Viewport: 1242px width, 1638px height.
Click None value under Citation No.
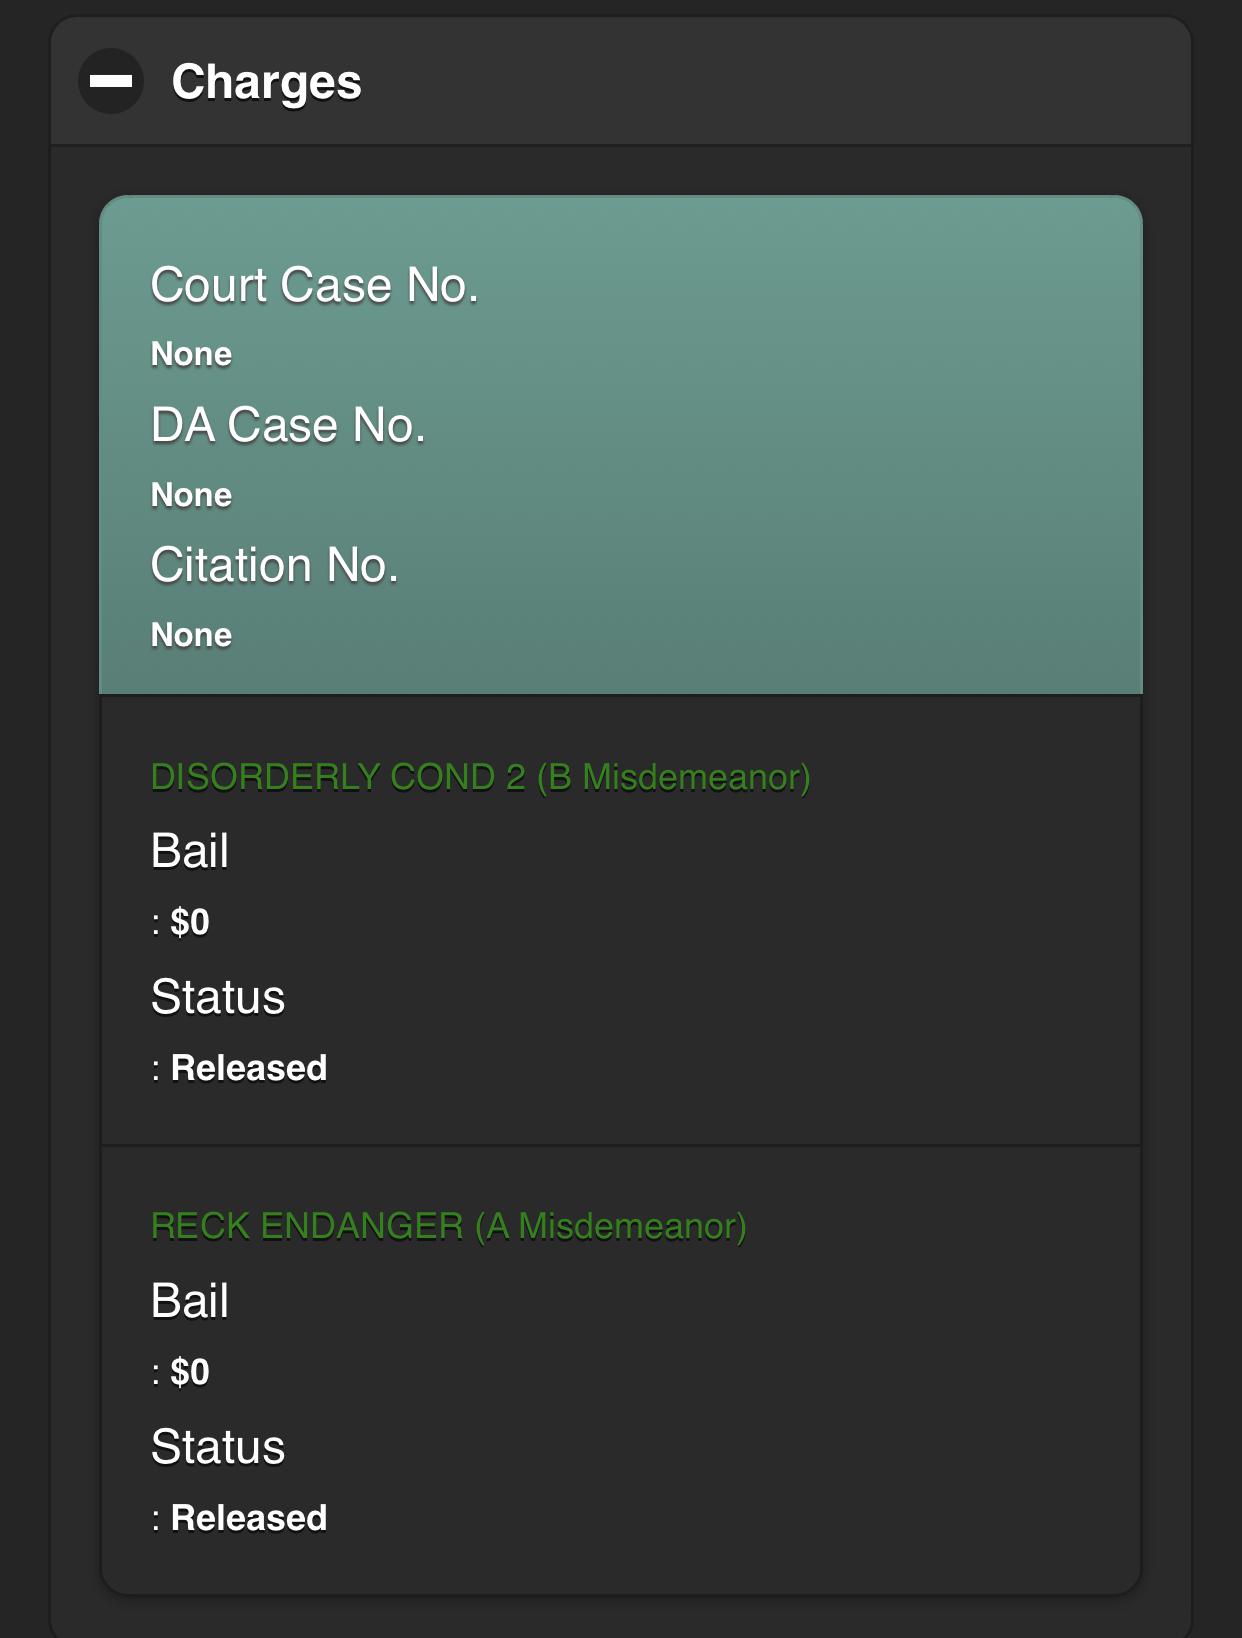click(x=191, y=635)
